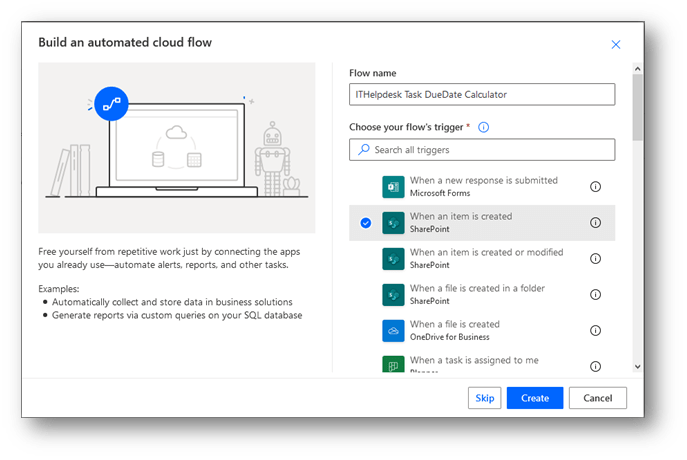
Task: Click SharePoint icon for file created in folder
Action: click(393, 295)
